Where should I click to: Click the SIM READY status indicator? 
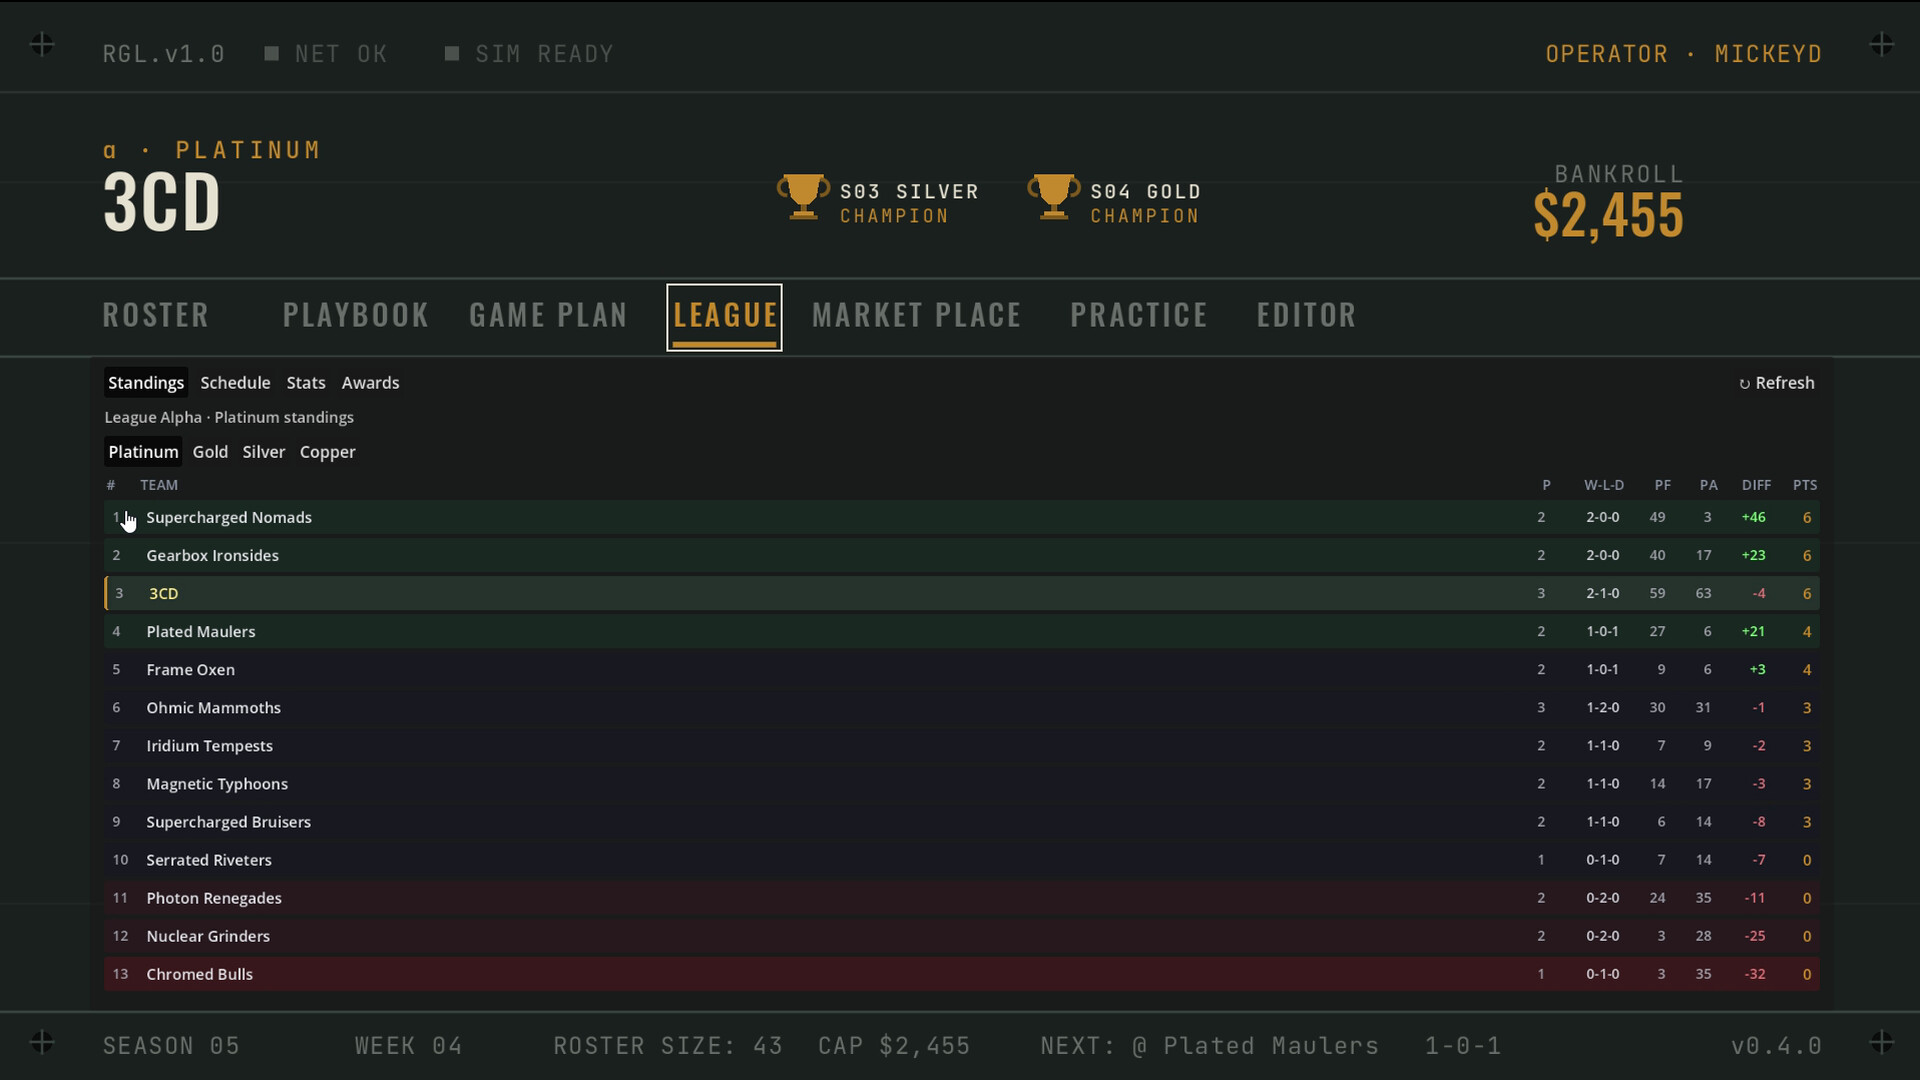pos(529,54)
